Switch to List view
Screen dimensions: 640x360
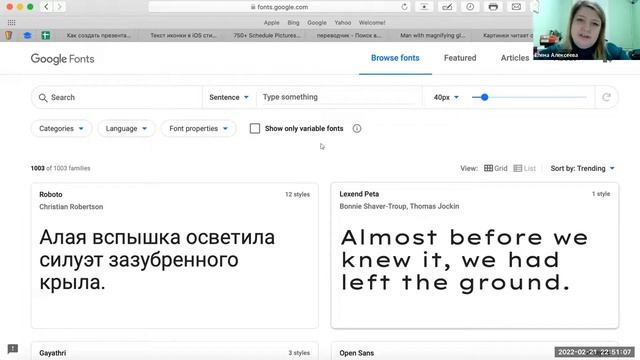524,168
